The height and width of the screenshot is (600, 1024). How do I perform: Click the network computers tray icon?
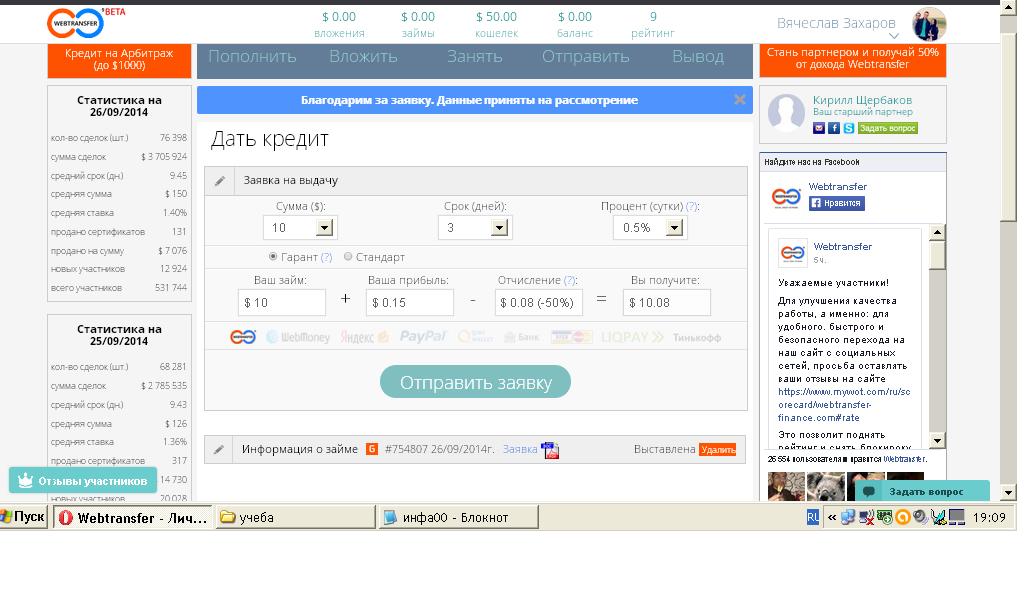point(848,517)
